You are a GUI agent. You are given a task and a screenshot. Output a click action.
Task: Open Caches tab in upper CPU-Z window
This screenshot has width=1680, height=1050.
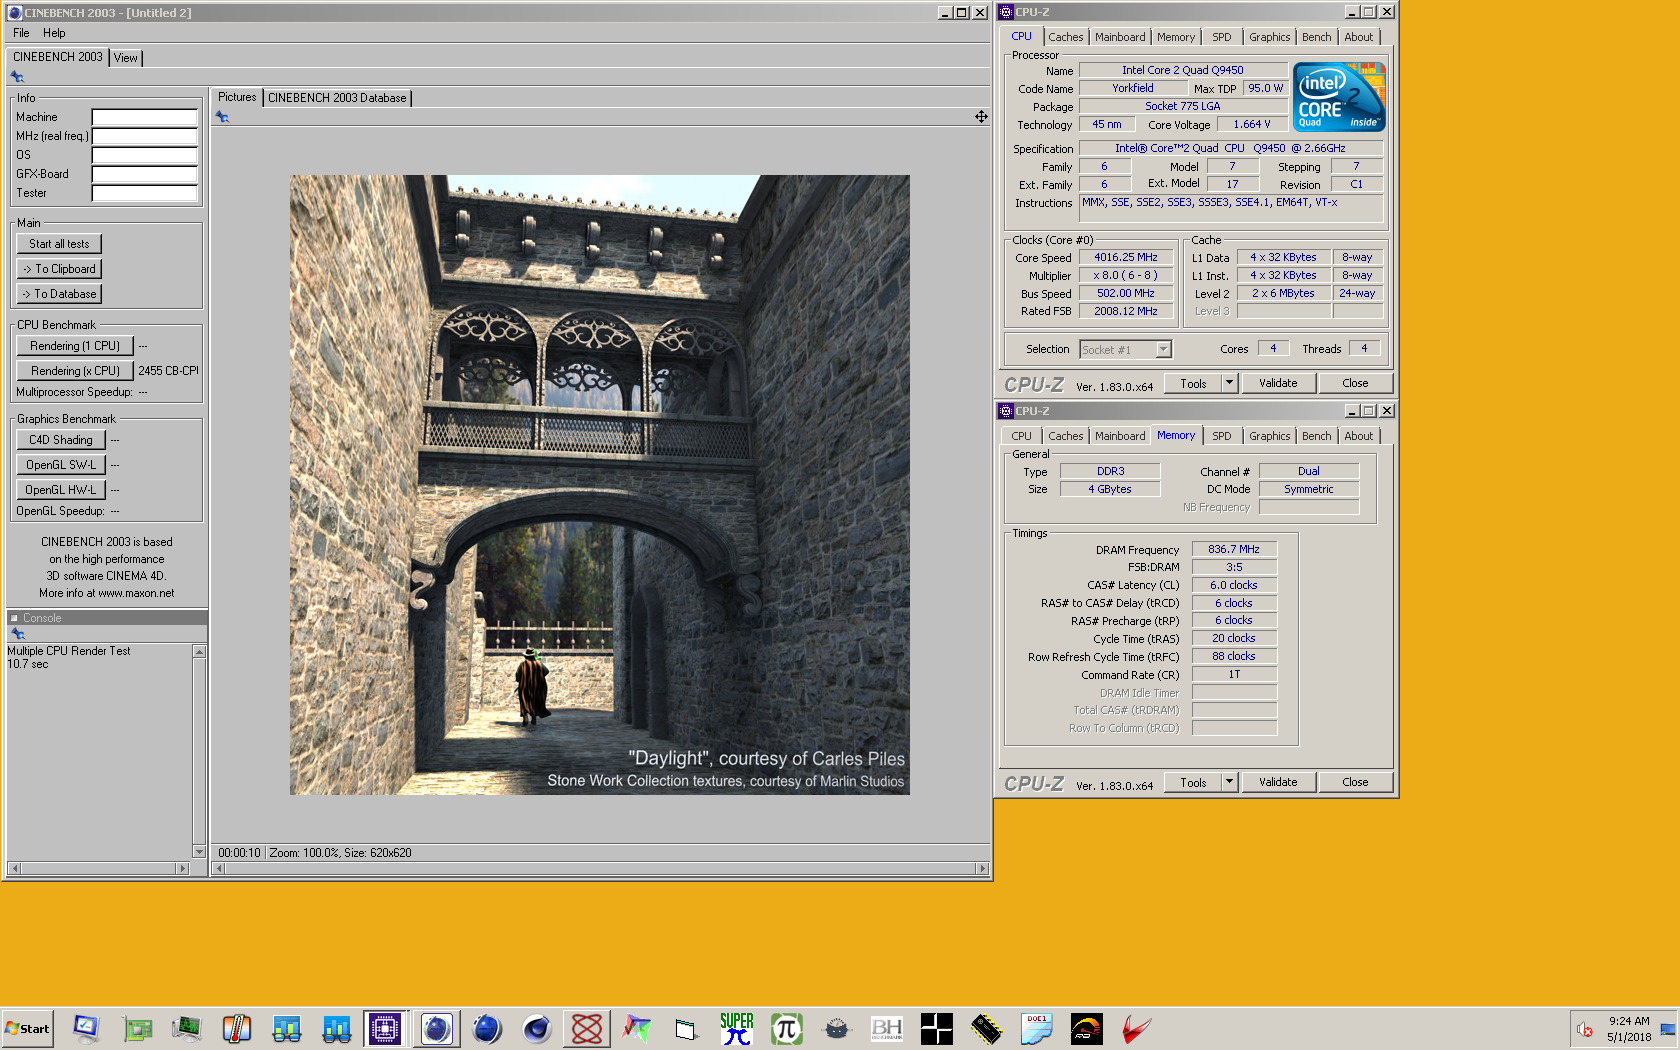coord(1066,37)
